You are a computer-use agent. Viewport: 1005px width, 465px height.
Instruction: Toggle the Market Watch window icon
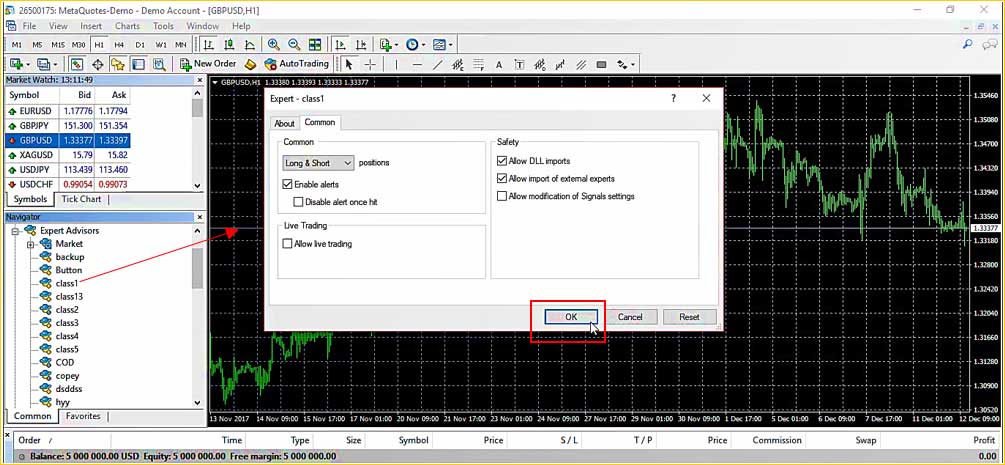[x=77, y=64]
